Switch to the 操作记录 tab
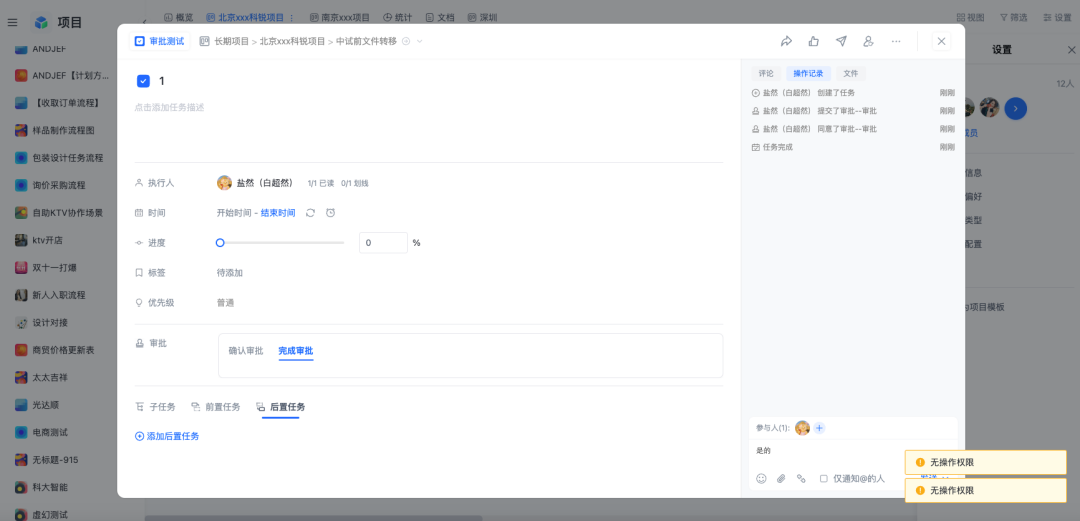Viewport: 1080px width, 521px height. coord(808,73)
